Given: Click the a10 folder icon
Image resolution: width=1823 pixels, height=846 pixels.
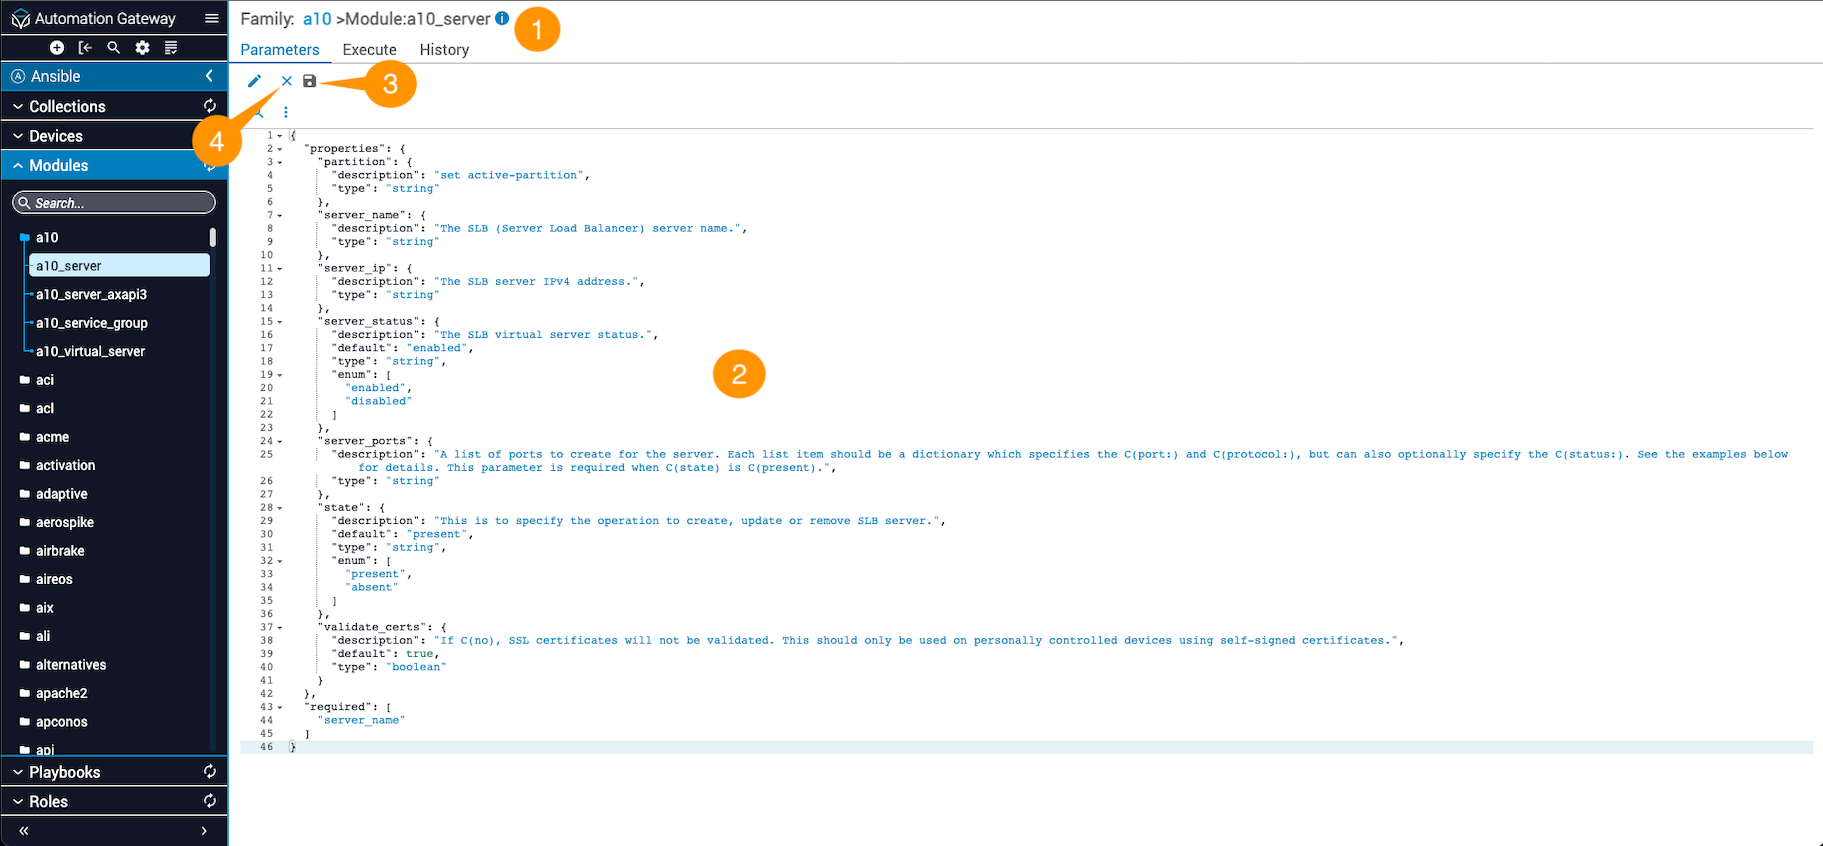Looking at the screenshot, I should pos(25,238).
